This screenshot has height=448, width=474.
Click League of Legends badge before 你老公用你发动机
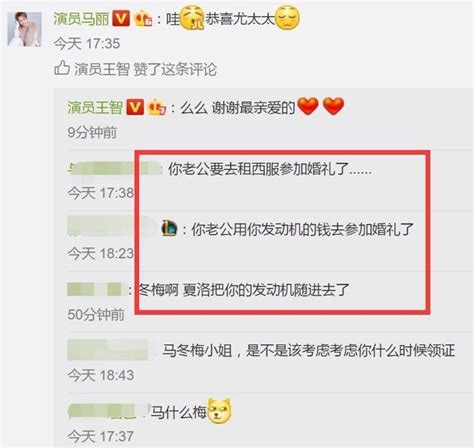point(169,229)
